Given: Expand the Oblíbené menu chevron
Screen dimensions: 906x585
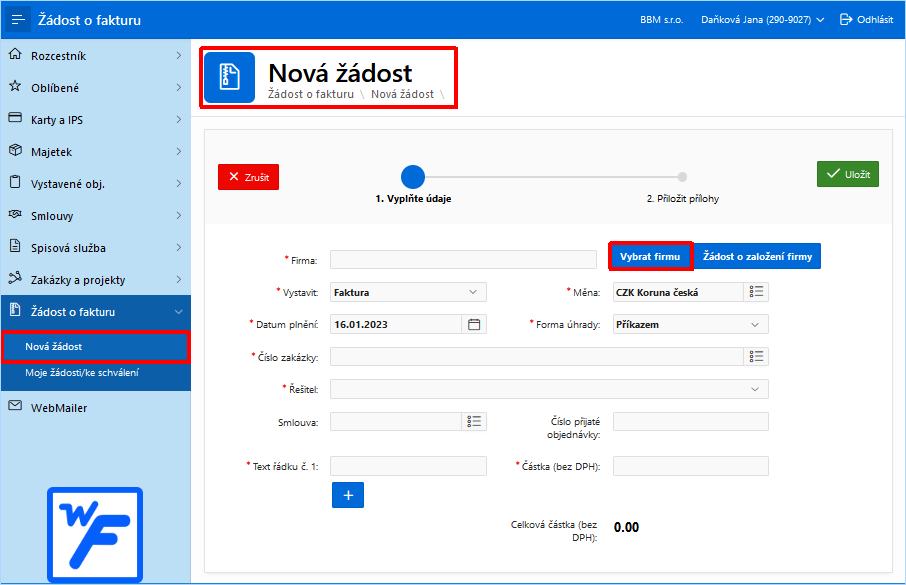Looking at the screenshot, I should (179, 87).
